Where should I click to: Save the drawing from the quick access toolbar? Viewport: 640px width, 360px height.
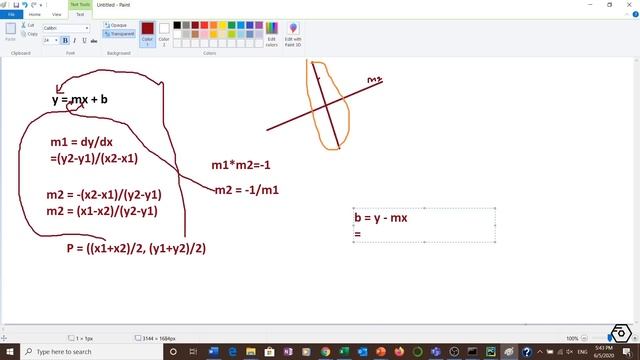point(16,5)
